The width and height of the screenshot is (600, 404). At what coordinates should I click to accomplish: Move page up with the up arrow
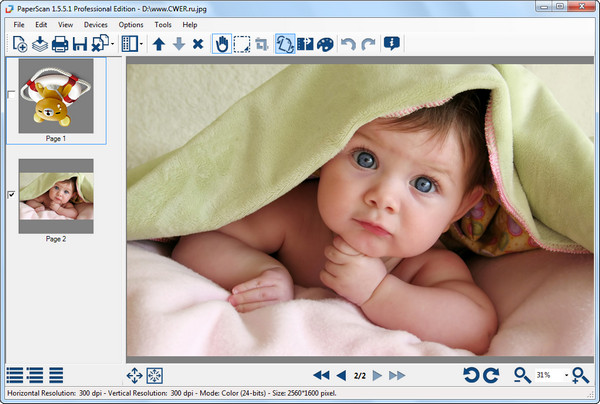click(158, 44)
